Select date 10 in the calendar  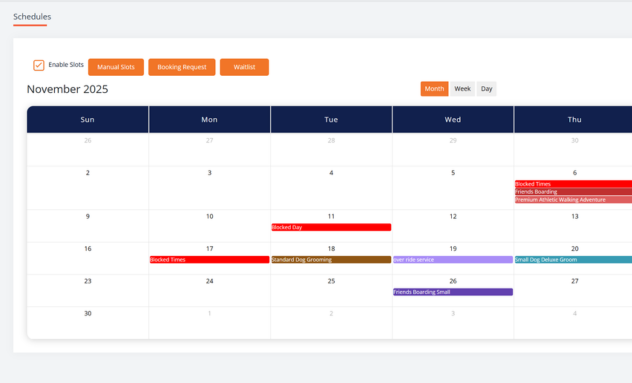pos(210,216)
